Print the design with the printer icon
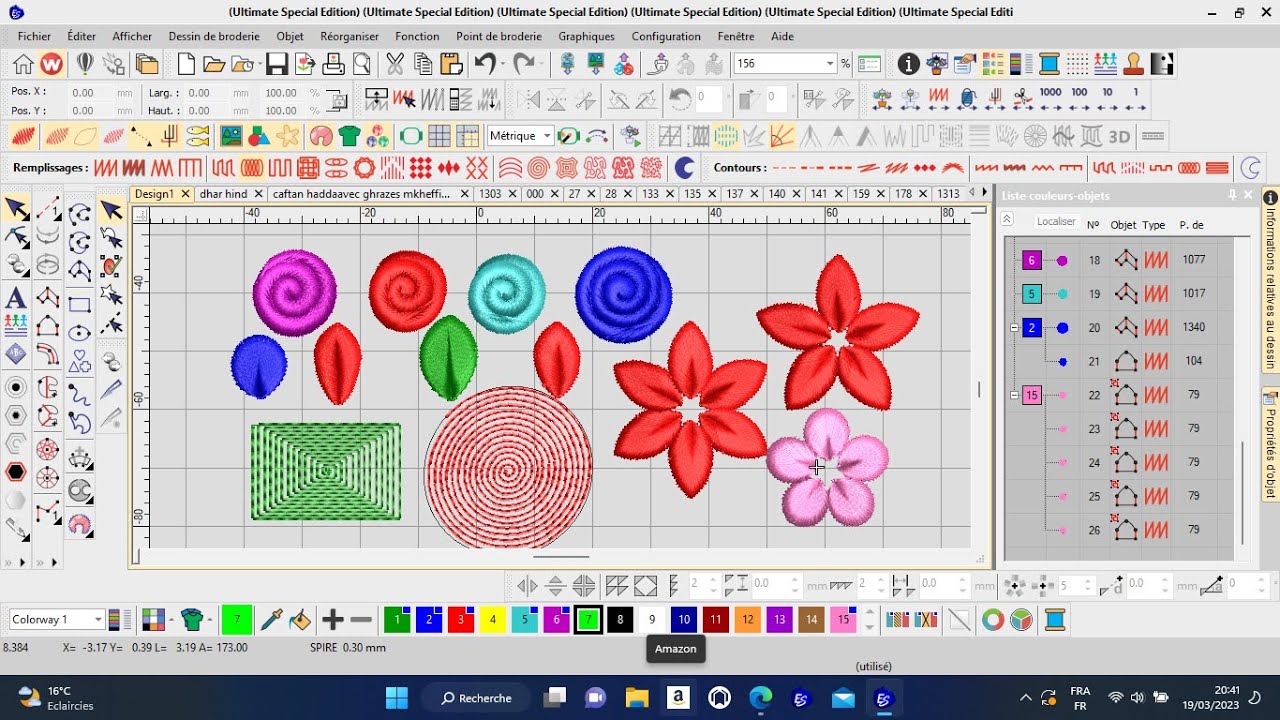1280x720 pixels. 333,64
